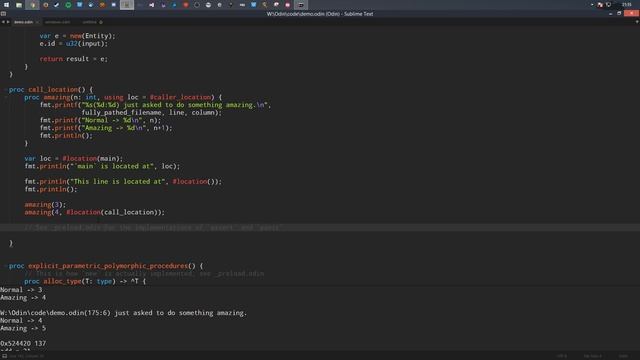Switch to the untitled tab
The image size is (640, 360).
pyautogui.click(x=89, y=22)
